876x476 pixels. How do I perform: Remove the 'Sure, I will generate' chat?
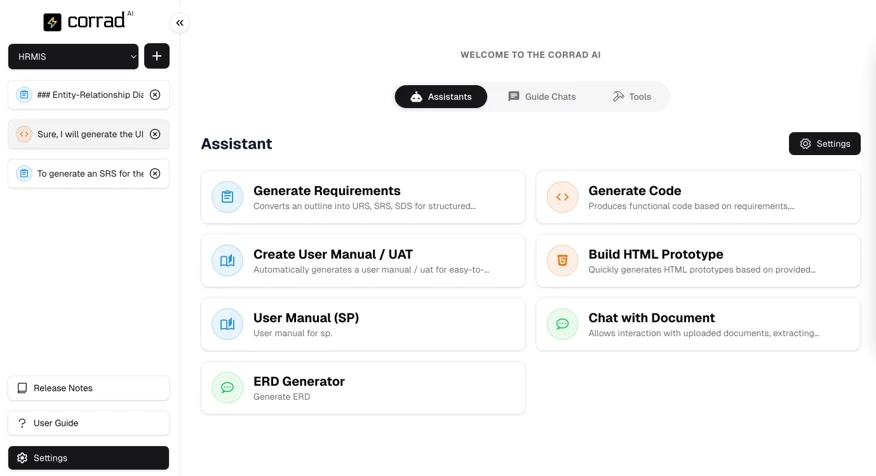coord(155,134)
